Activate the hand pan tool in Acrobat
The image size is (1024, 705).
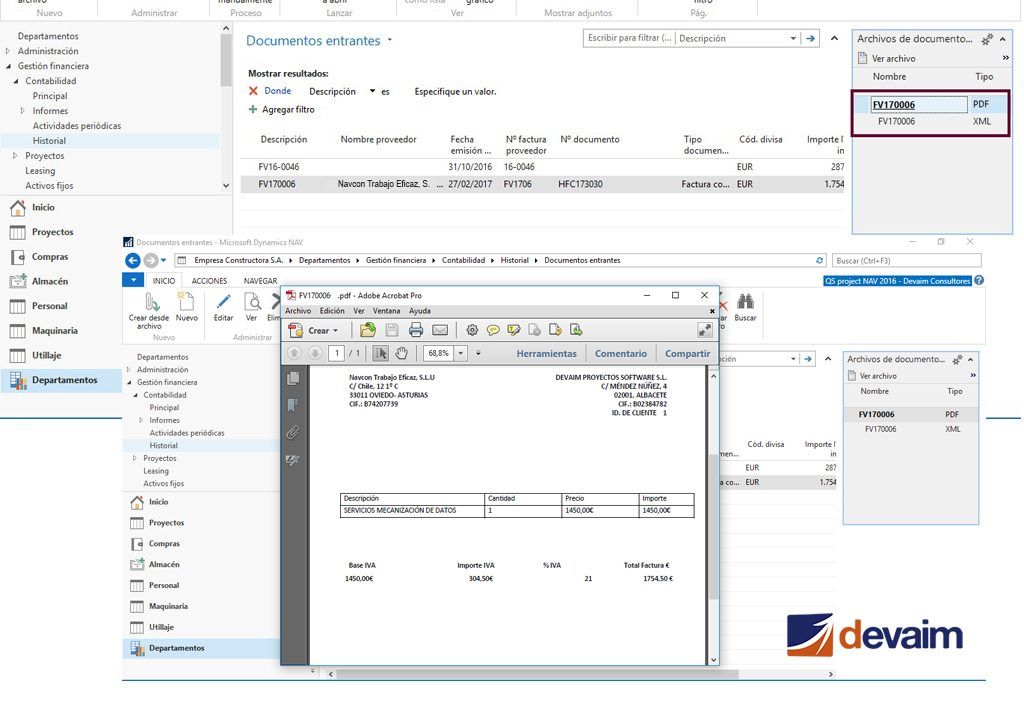[x=401, y=353]
